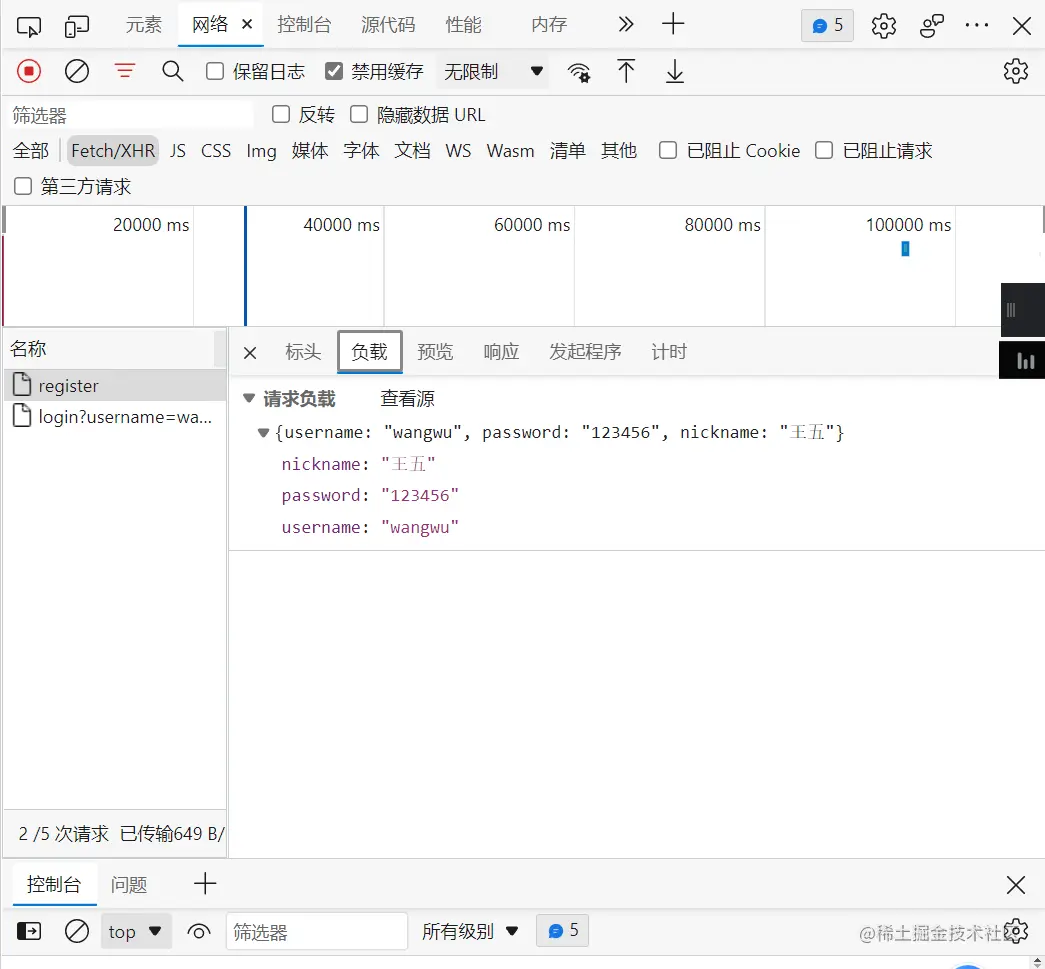
Task: Add a drawer tab with plus icon
Action: [205, 884]
